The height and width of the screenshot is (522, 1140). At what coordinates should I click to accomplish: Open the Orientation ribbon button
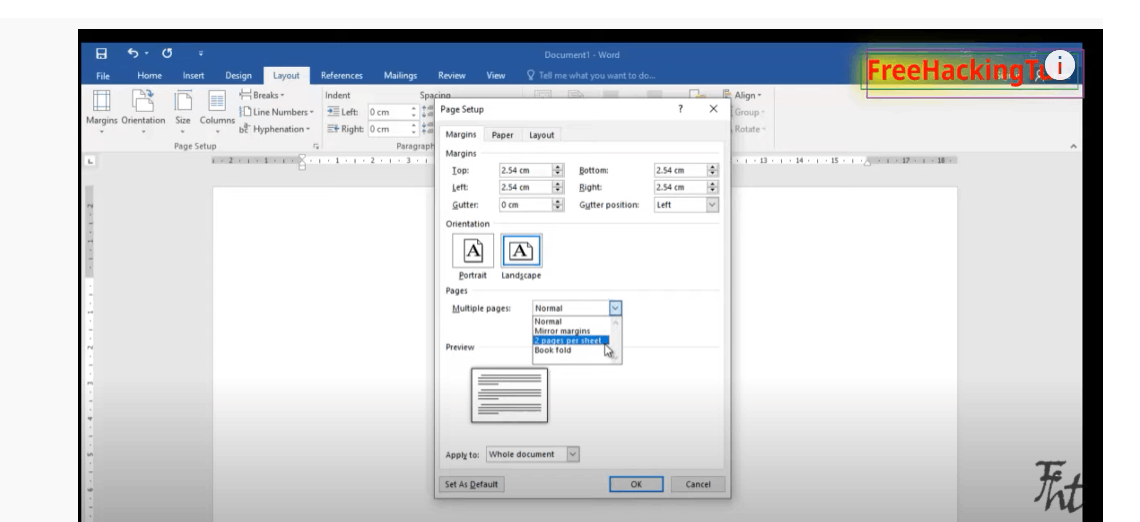[x=145, y=101]
